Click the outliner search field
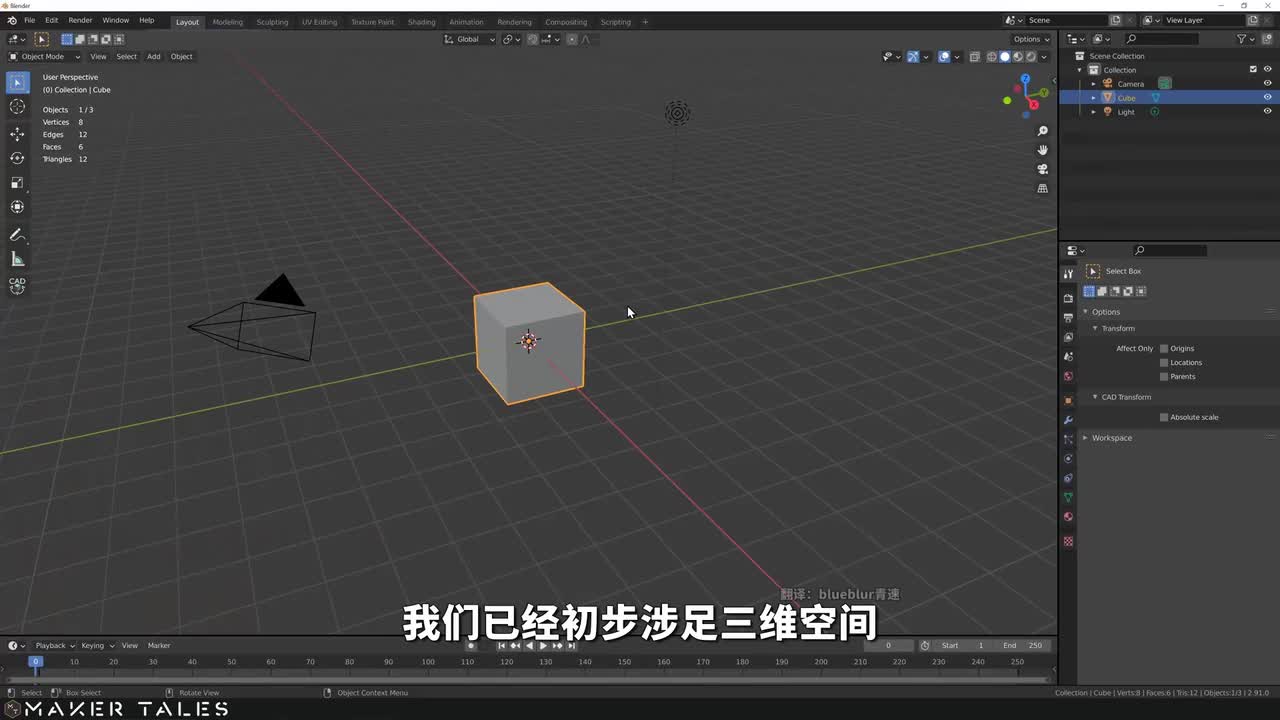 pos(1161,39)
